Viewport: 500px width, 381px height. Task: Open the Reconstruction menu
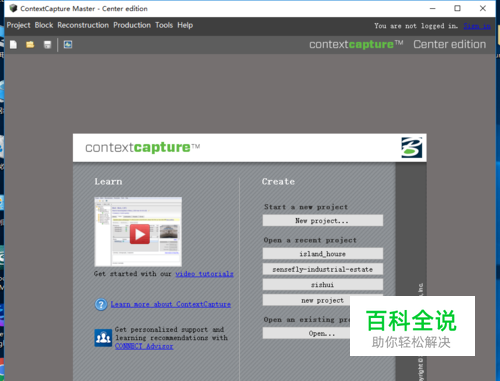tap(83, 25)
